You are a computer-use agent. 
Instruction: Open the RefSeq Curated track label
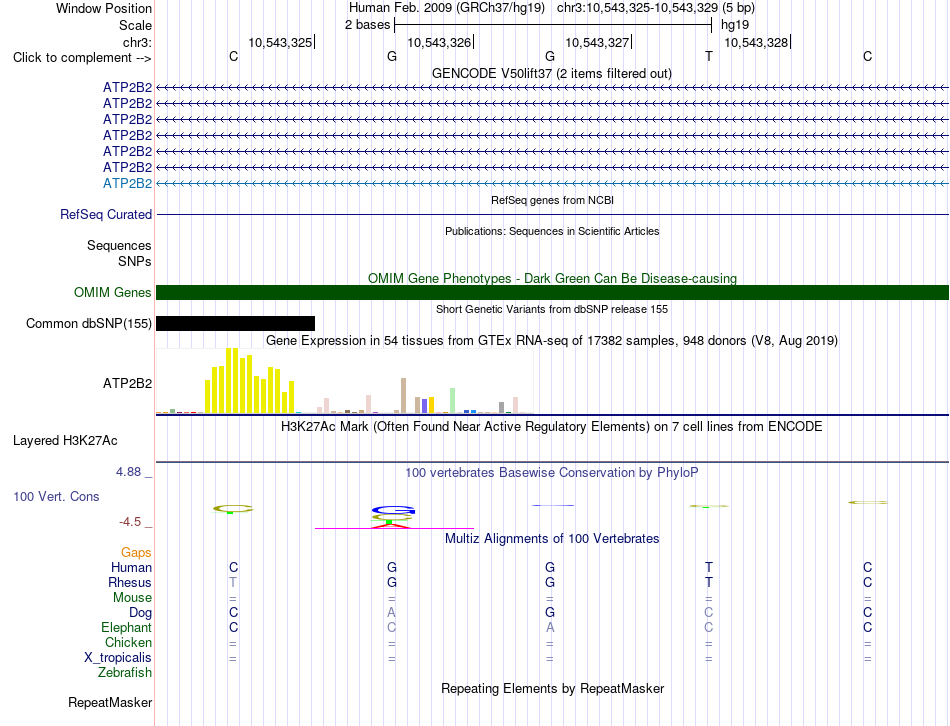(106, 215)
